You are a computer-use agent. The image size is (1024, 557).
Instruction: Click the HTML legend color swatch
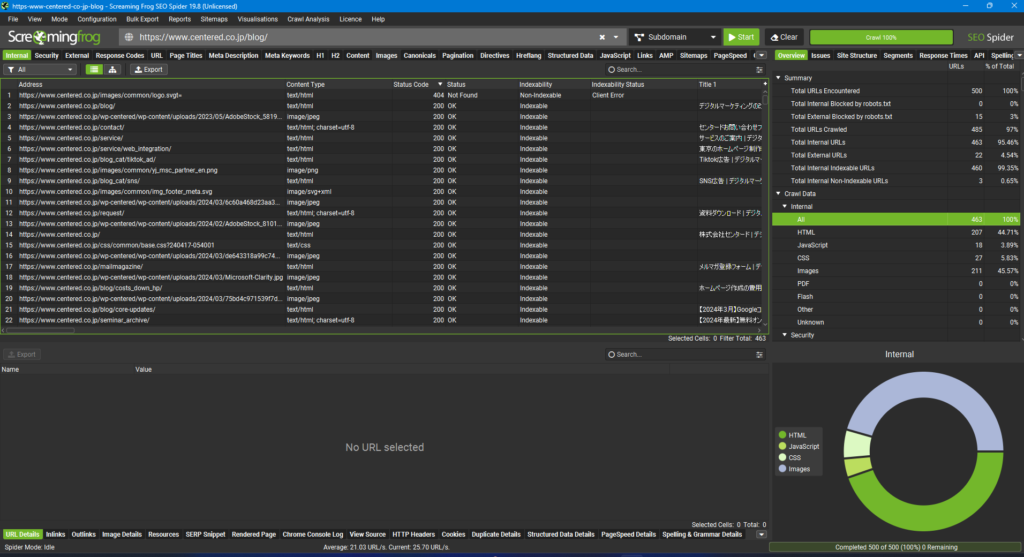point(782,435)
